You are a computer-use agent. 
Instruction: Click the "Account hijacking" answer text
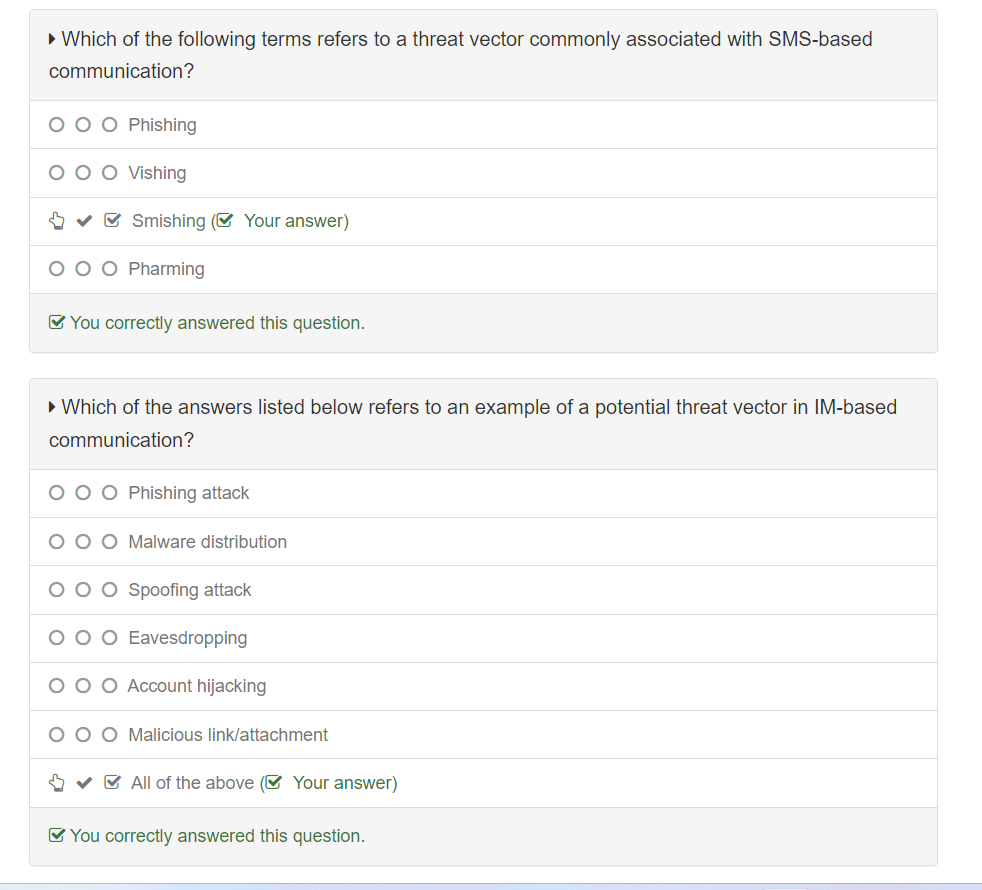click(197, 686)
